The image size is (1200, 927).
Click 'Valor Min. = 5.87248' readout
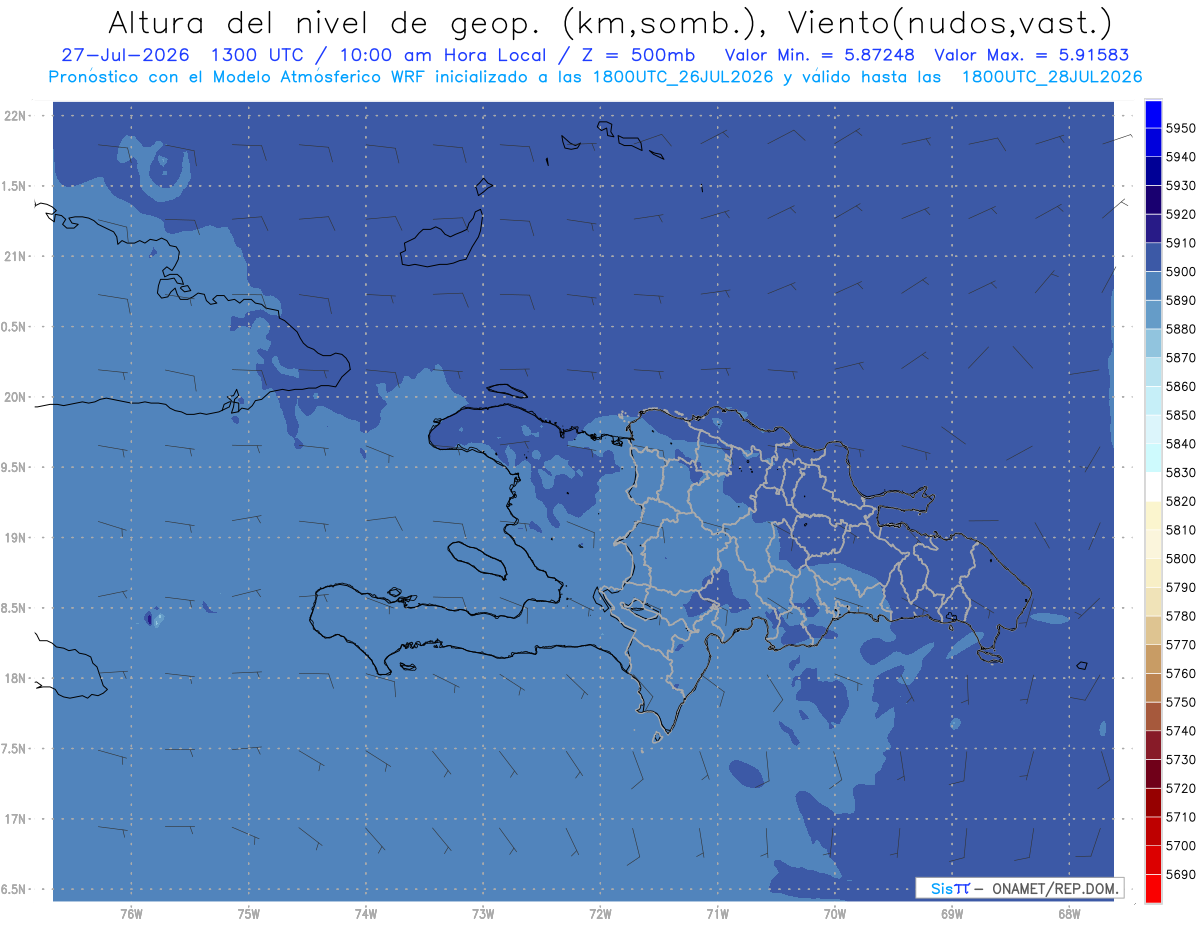tap(819, 56)
